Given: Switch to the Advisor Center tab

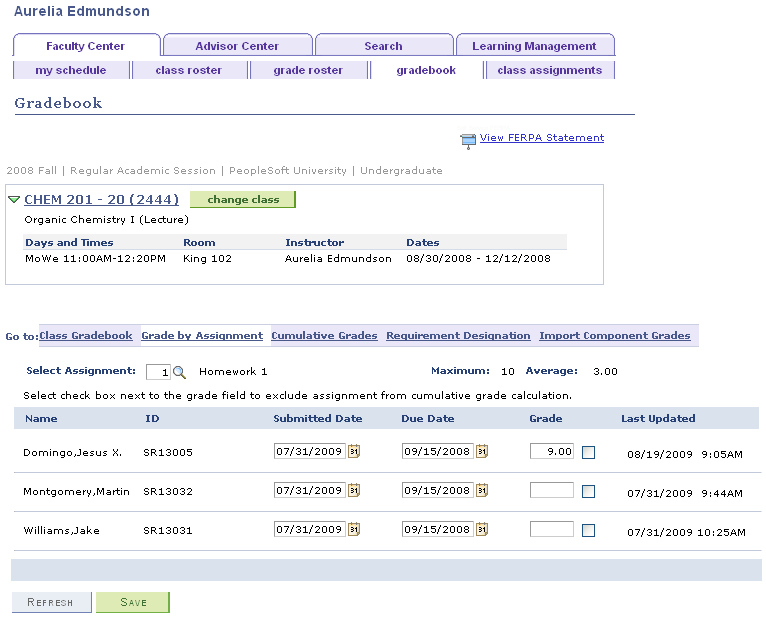Looking at the screenshot, I should [x=237, y=45].
